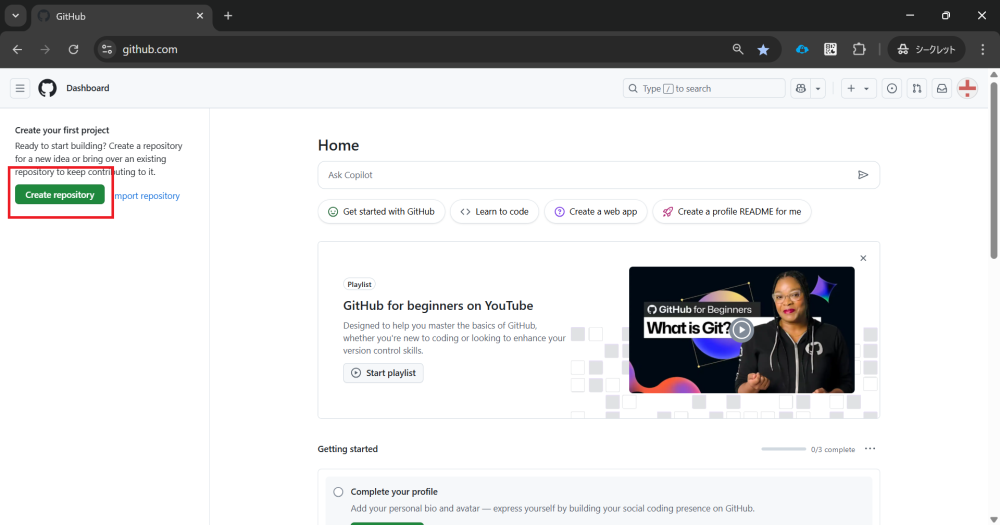Screen dimensions: 1000x525
Task: Click the Getting started progress bar
Action: click(783, 449)
